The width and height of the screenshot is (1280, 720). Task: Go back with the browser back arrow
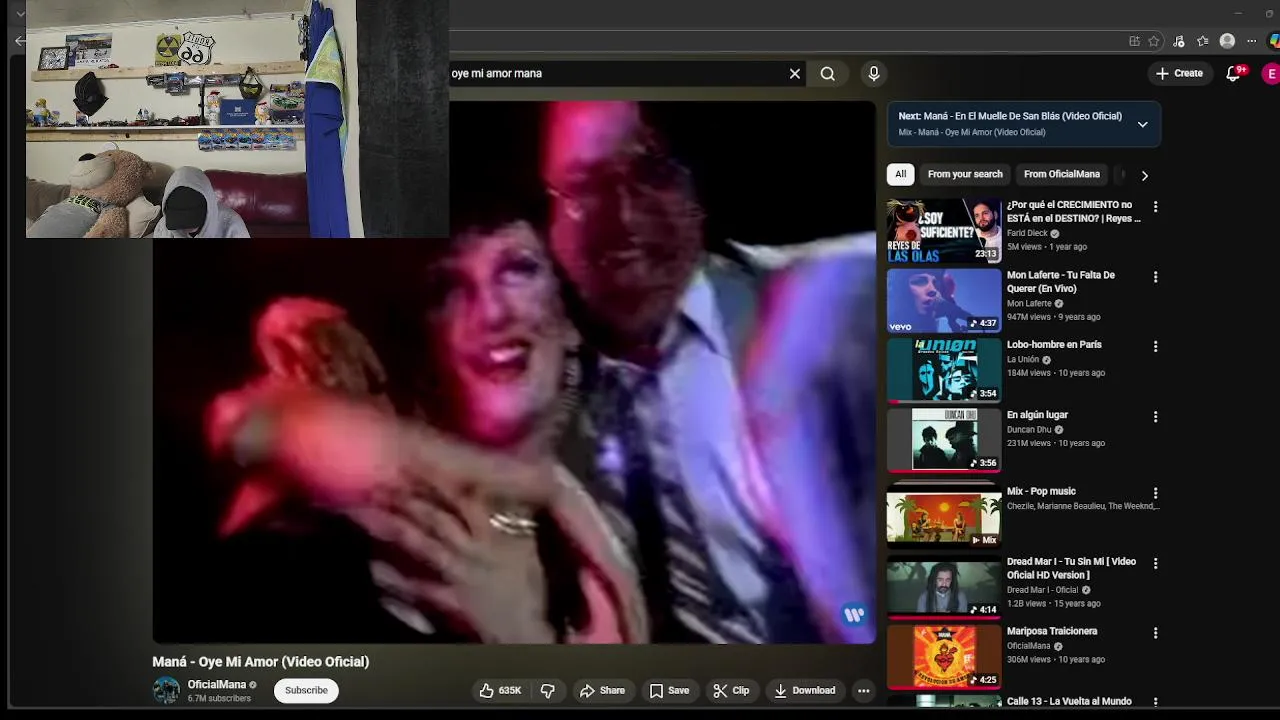pos(20,41)
